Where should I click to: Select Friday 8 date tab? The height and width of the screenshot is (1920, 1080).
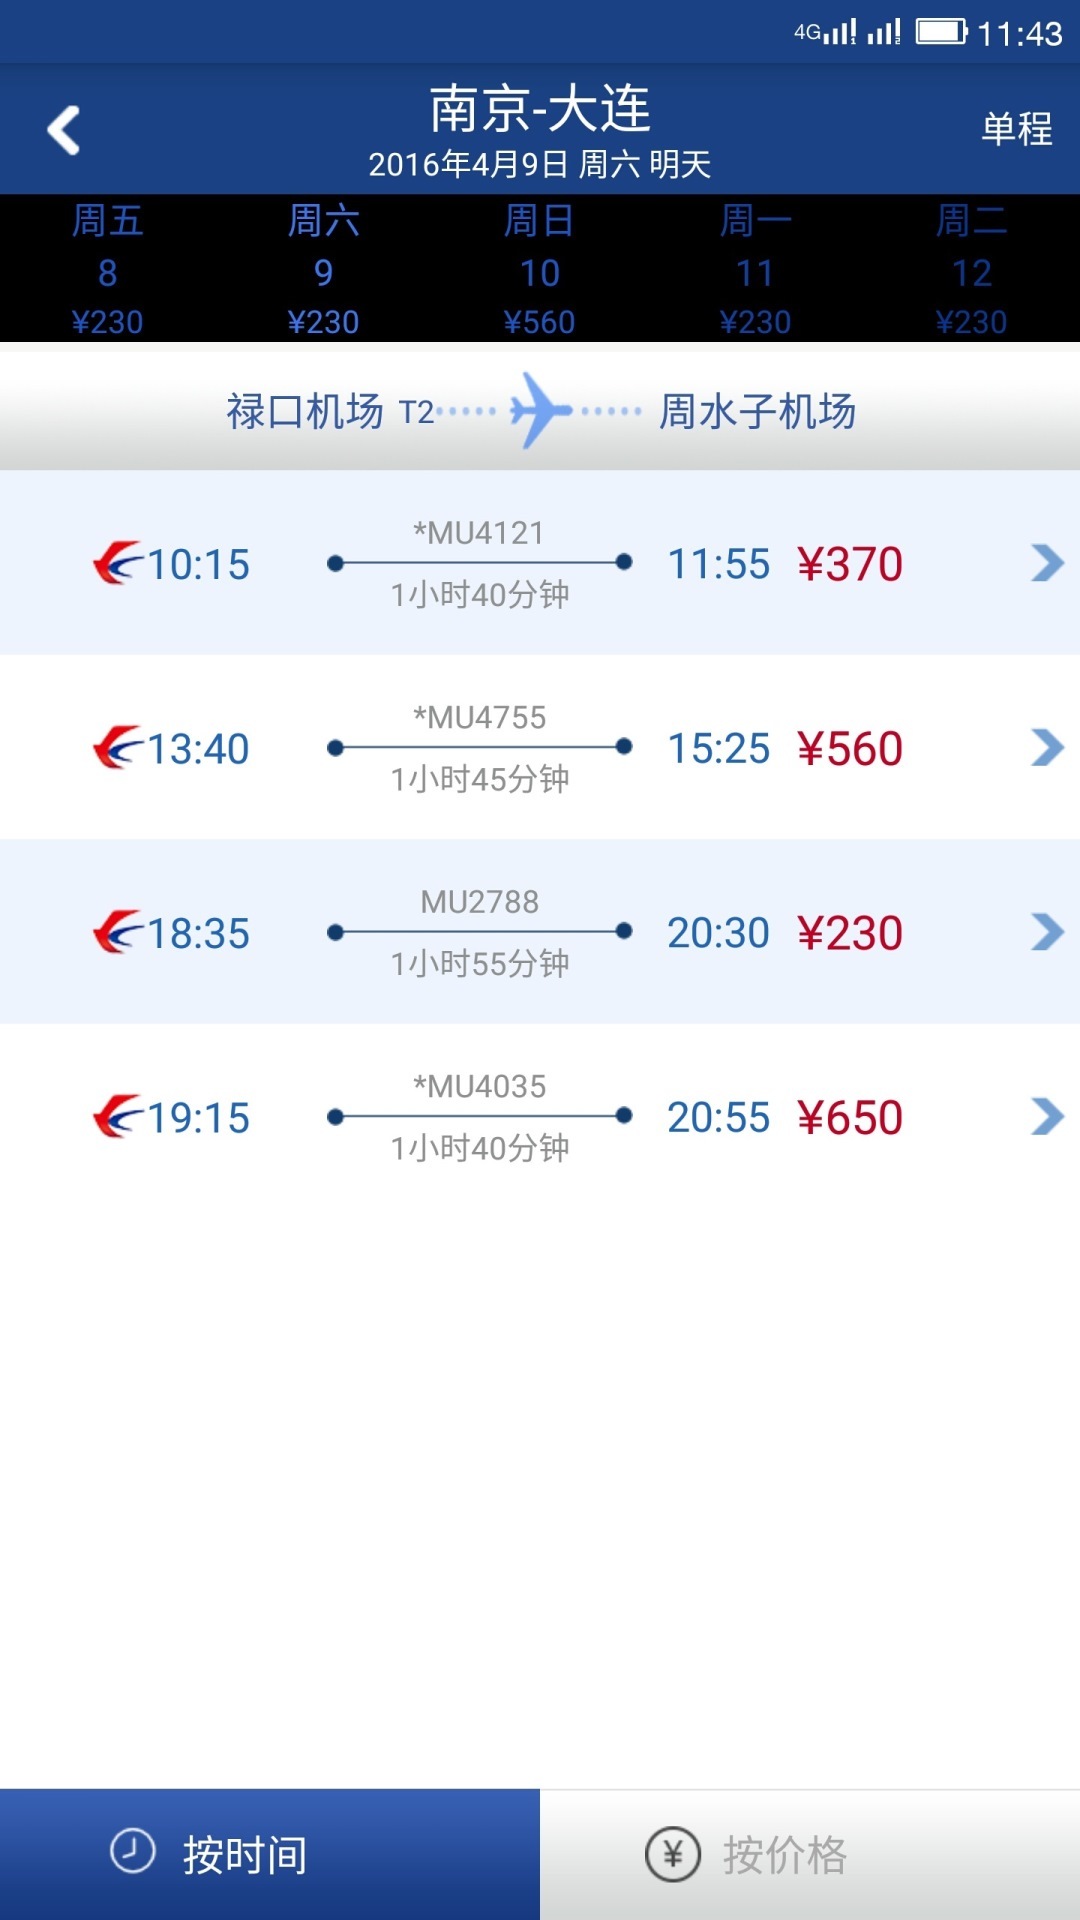(x=108, y=270)
